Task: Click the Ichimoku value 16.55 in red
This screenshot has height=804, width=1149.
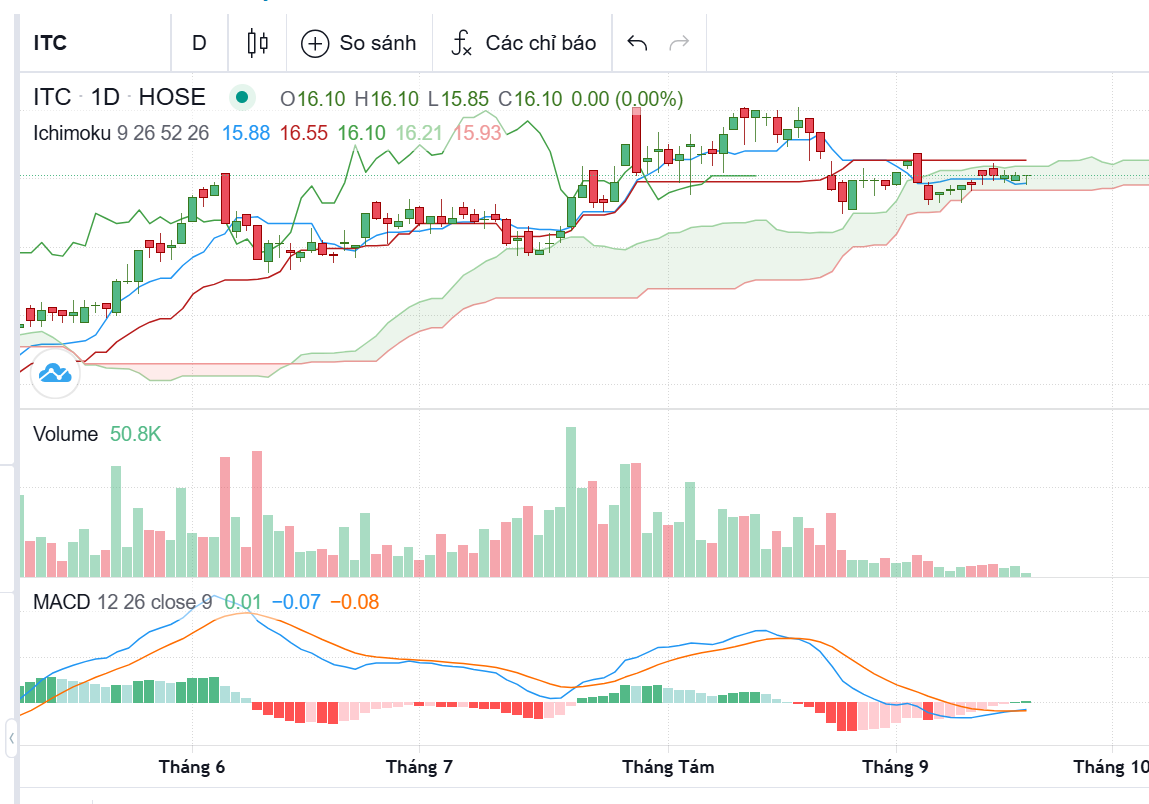Action: tap(303, 133)
